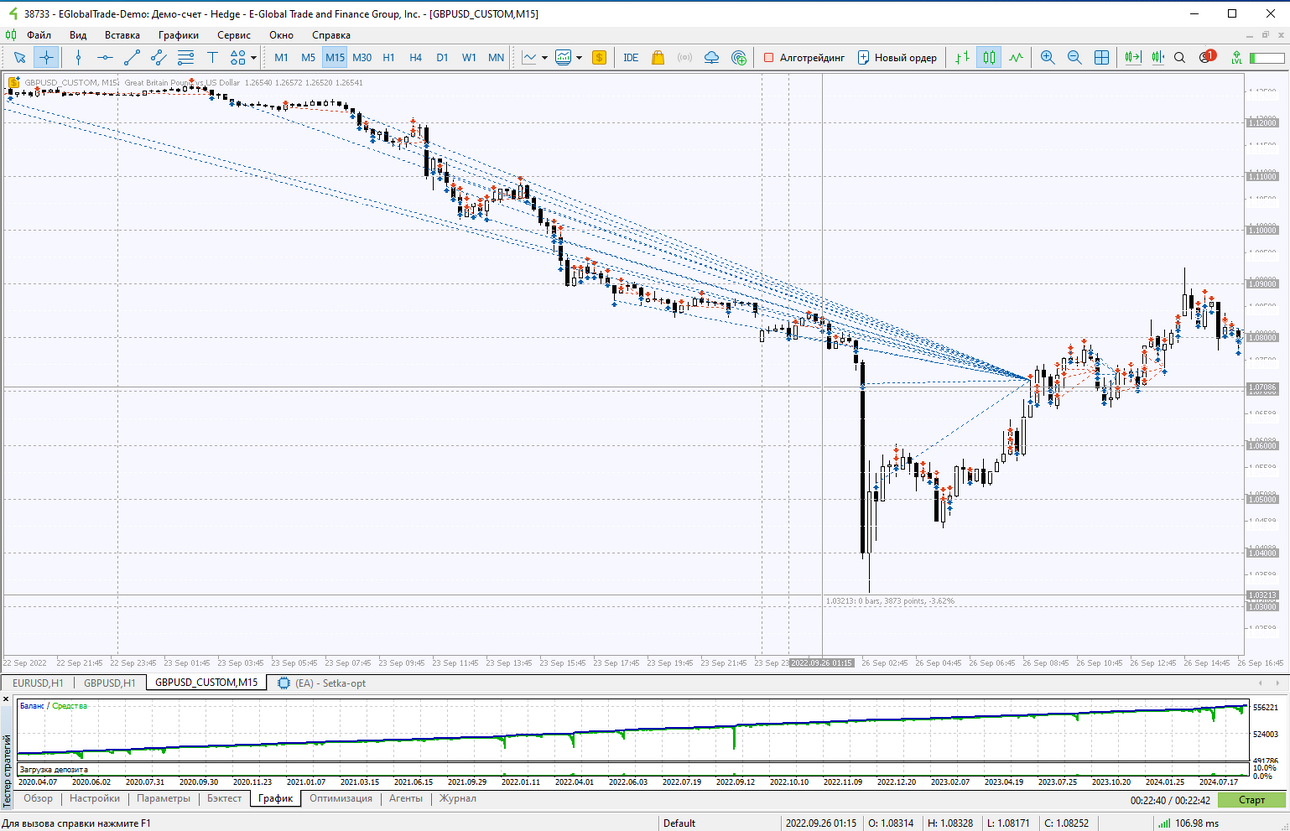This screenshot has width=1290, height=831.
Task: Open the Журнал tester tab
Action: point(458,799)
